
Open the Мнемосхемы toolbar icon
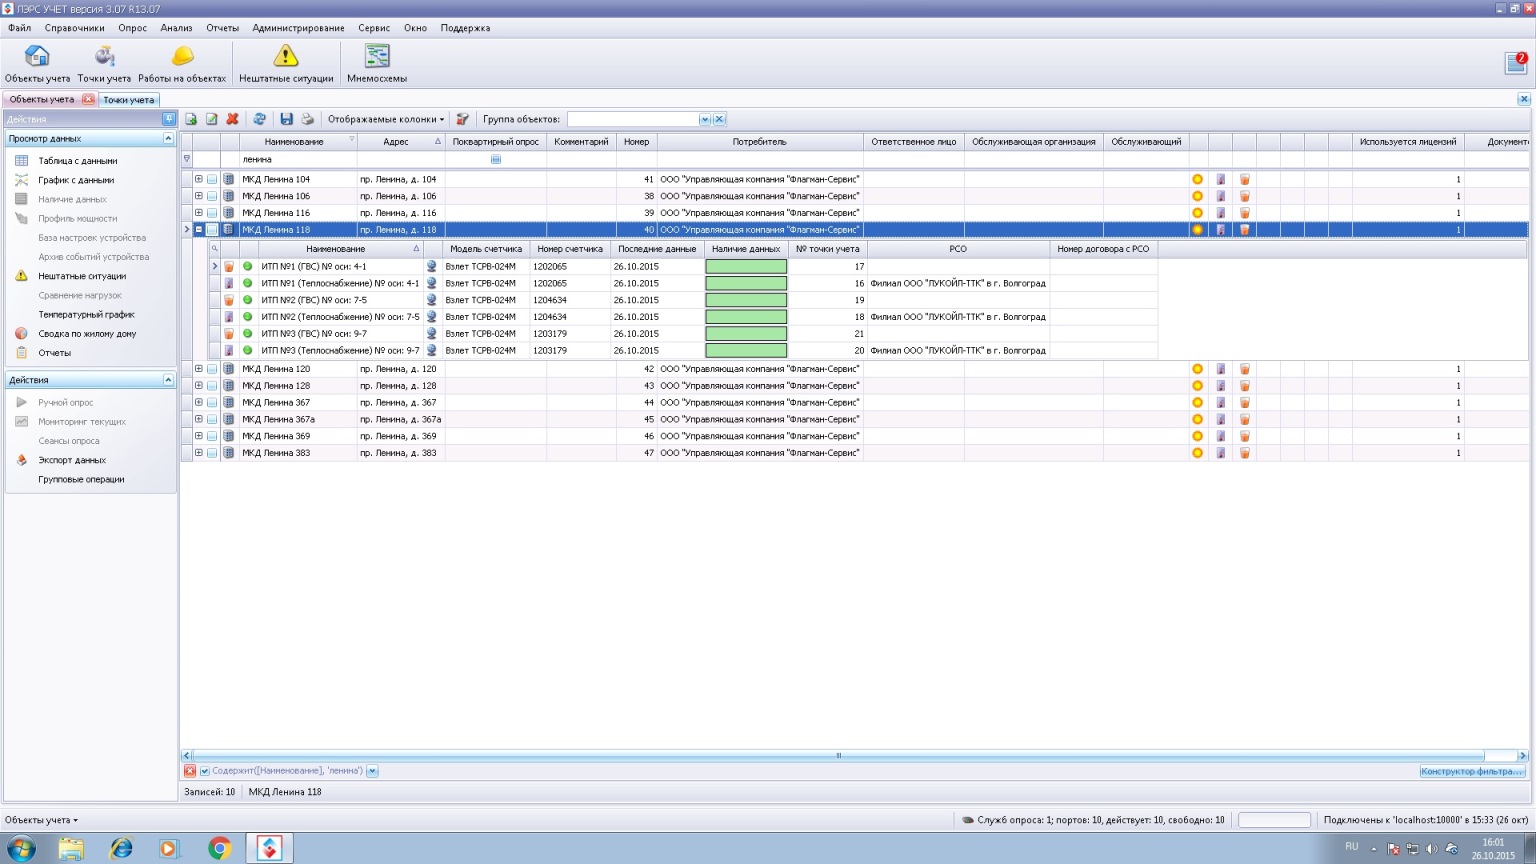[x=377, y=63]
